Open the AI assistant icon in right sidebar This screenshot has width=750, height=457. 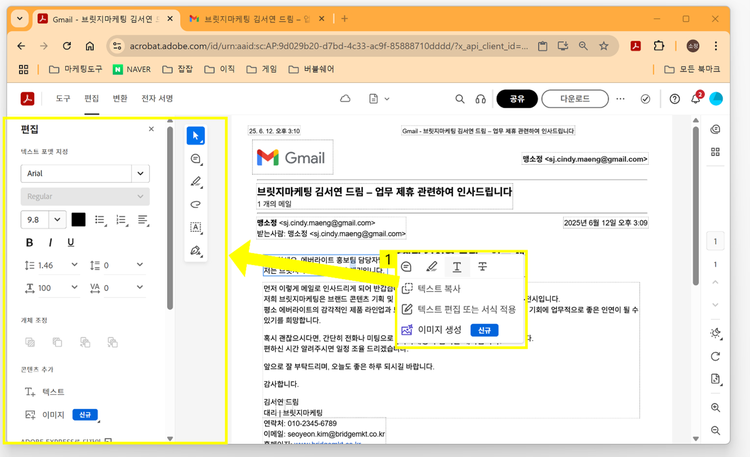715,129
